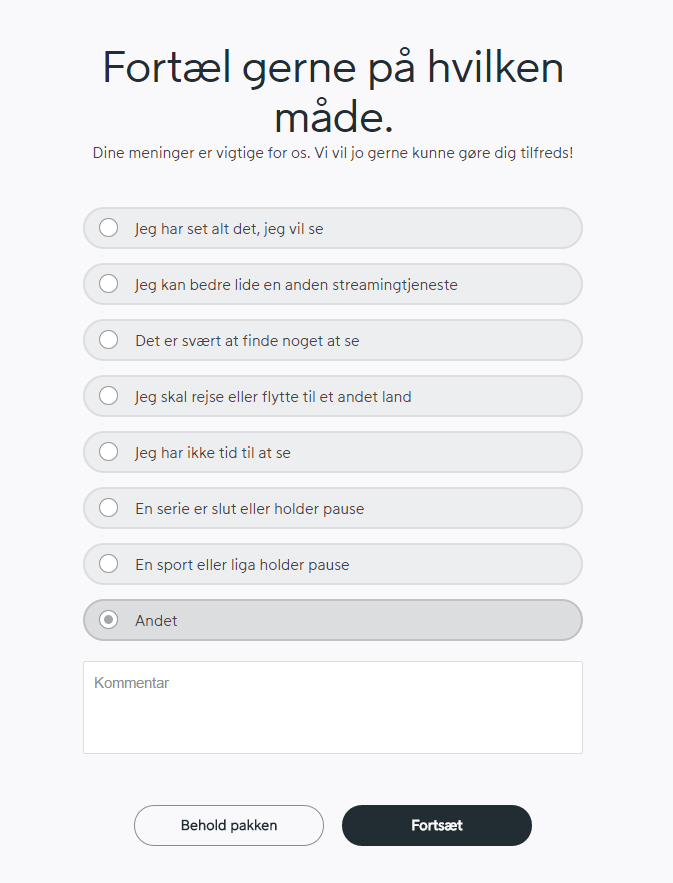
Task: Click label 'Jeg kan bedre lide en anden streamingtjeneste'
Action: [296, 285]
